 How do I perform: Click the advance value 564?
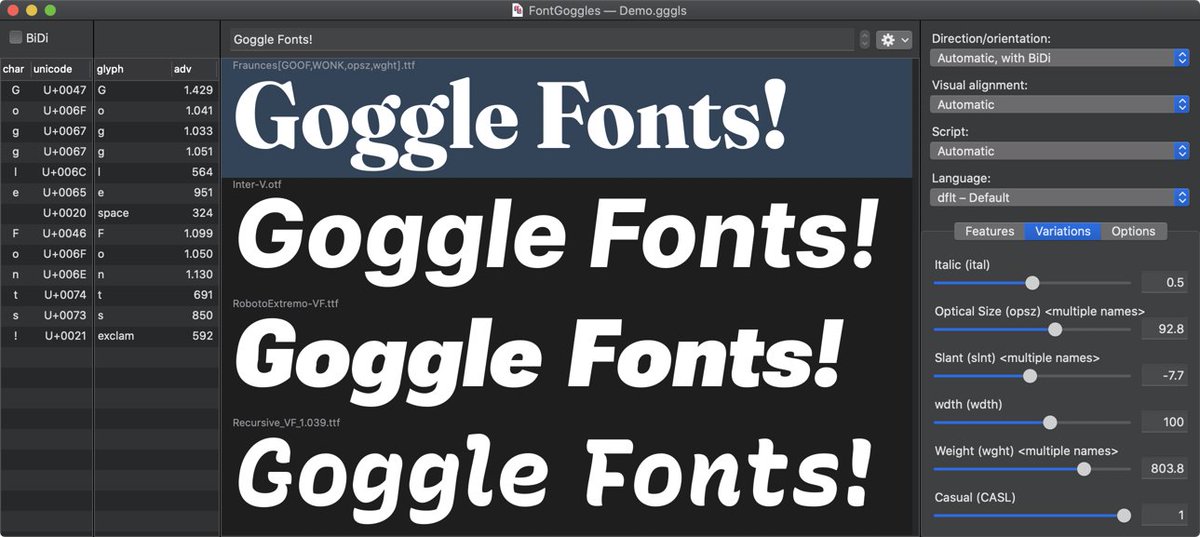point(203,172)
